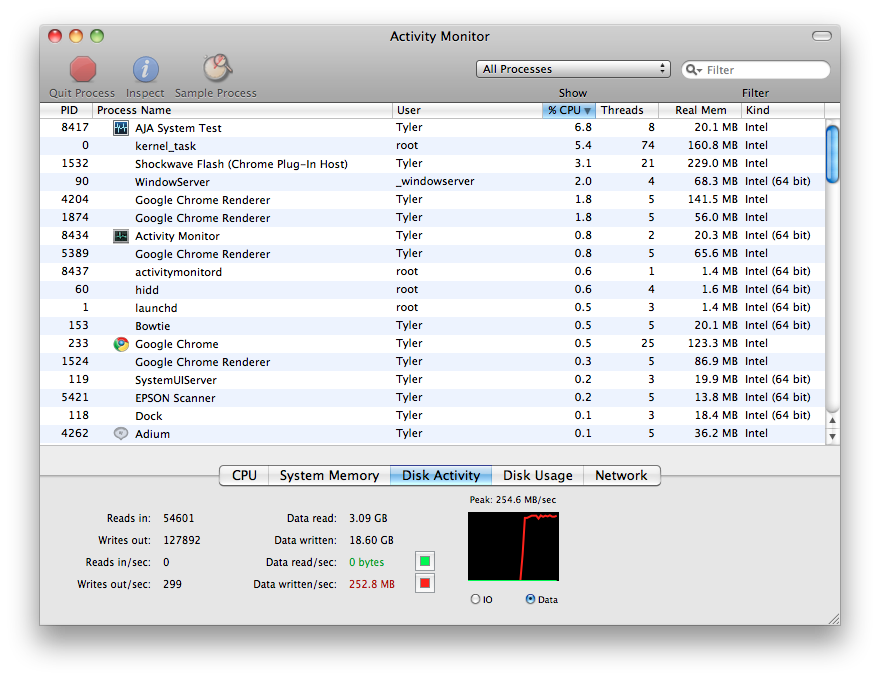
Task: Click the scrollbar up arrow
Action: point(833,420)
